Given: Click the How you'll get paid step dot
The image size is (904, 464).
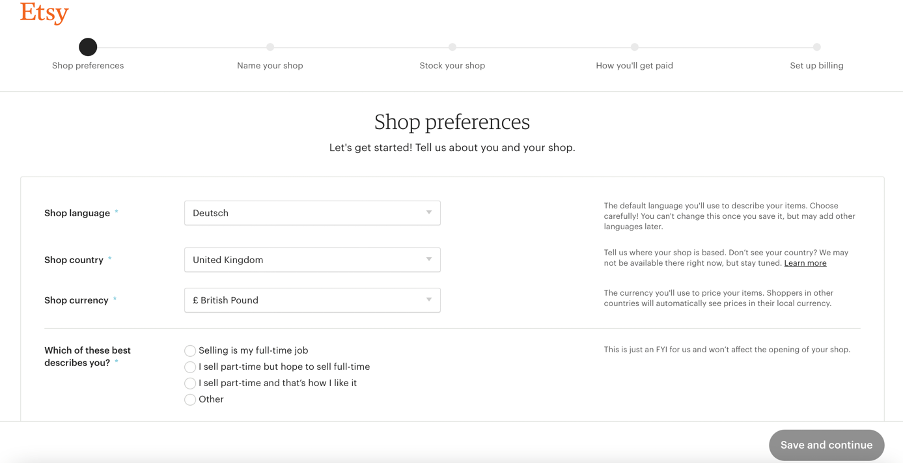Looking at the screenshot, I should 634,46.
